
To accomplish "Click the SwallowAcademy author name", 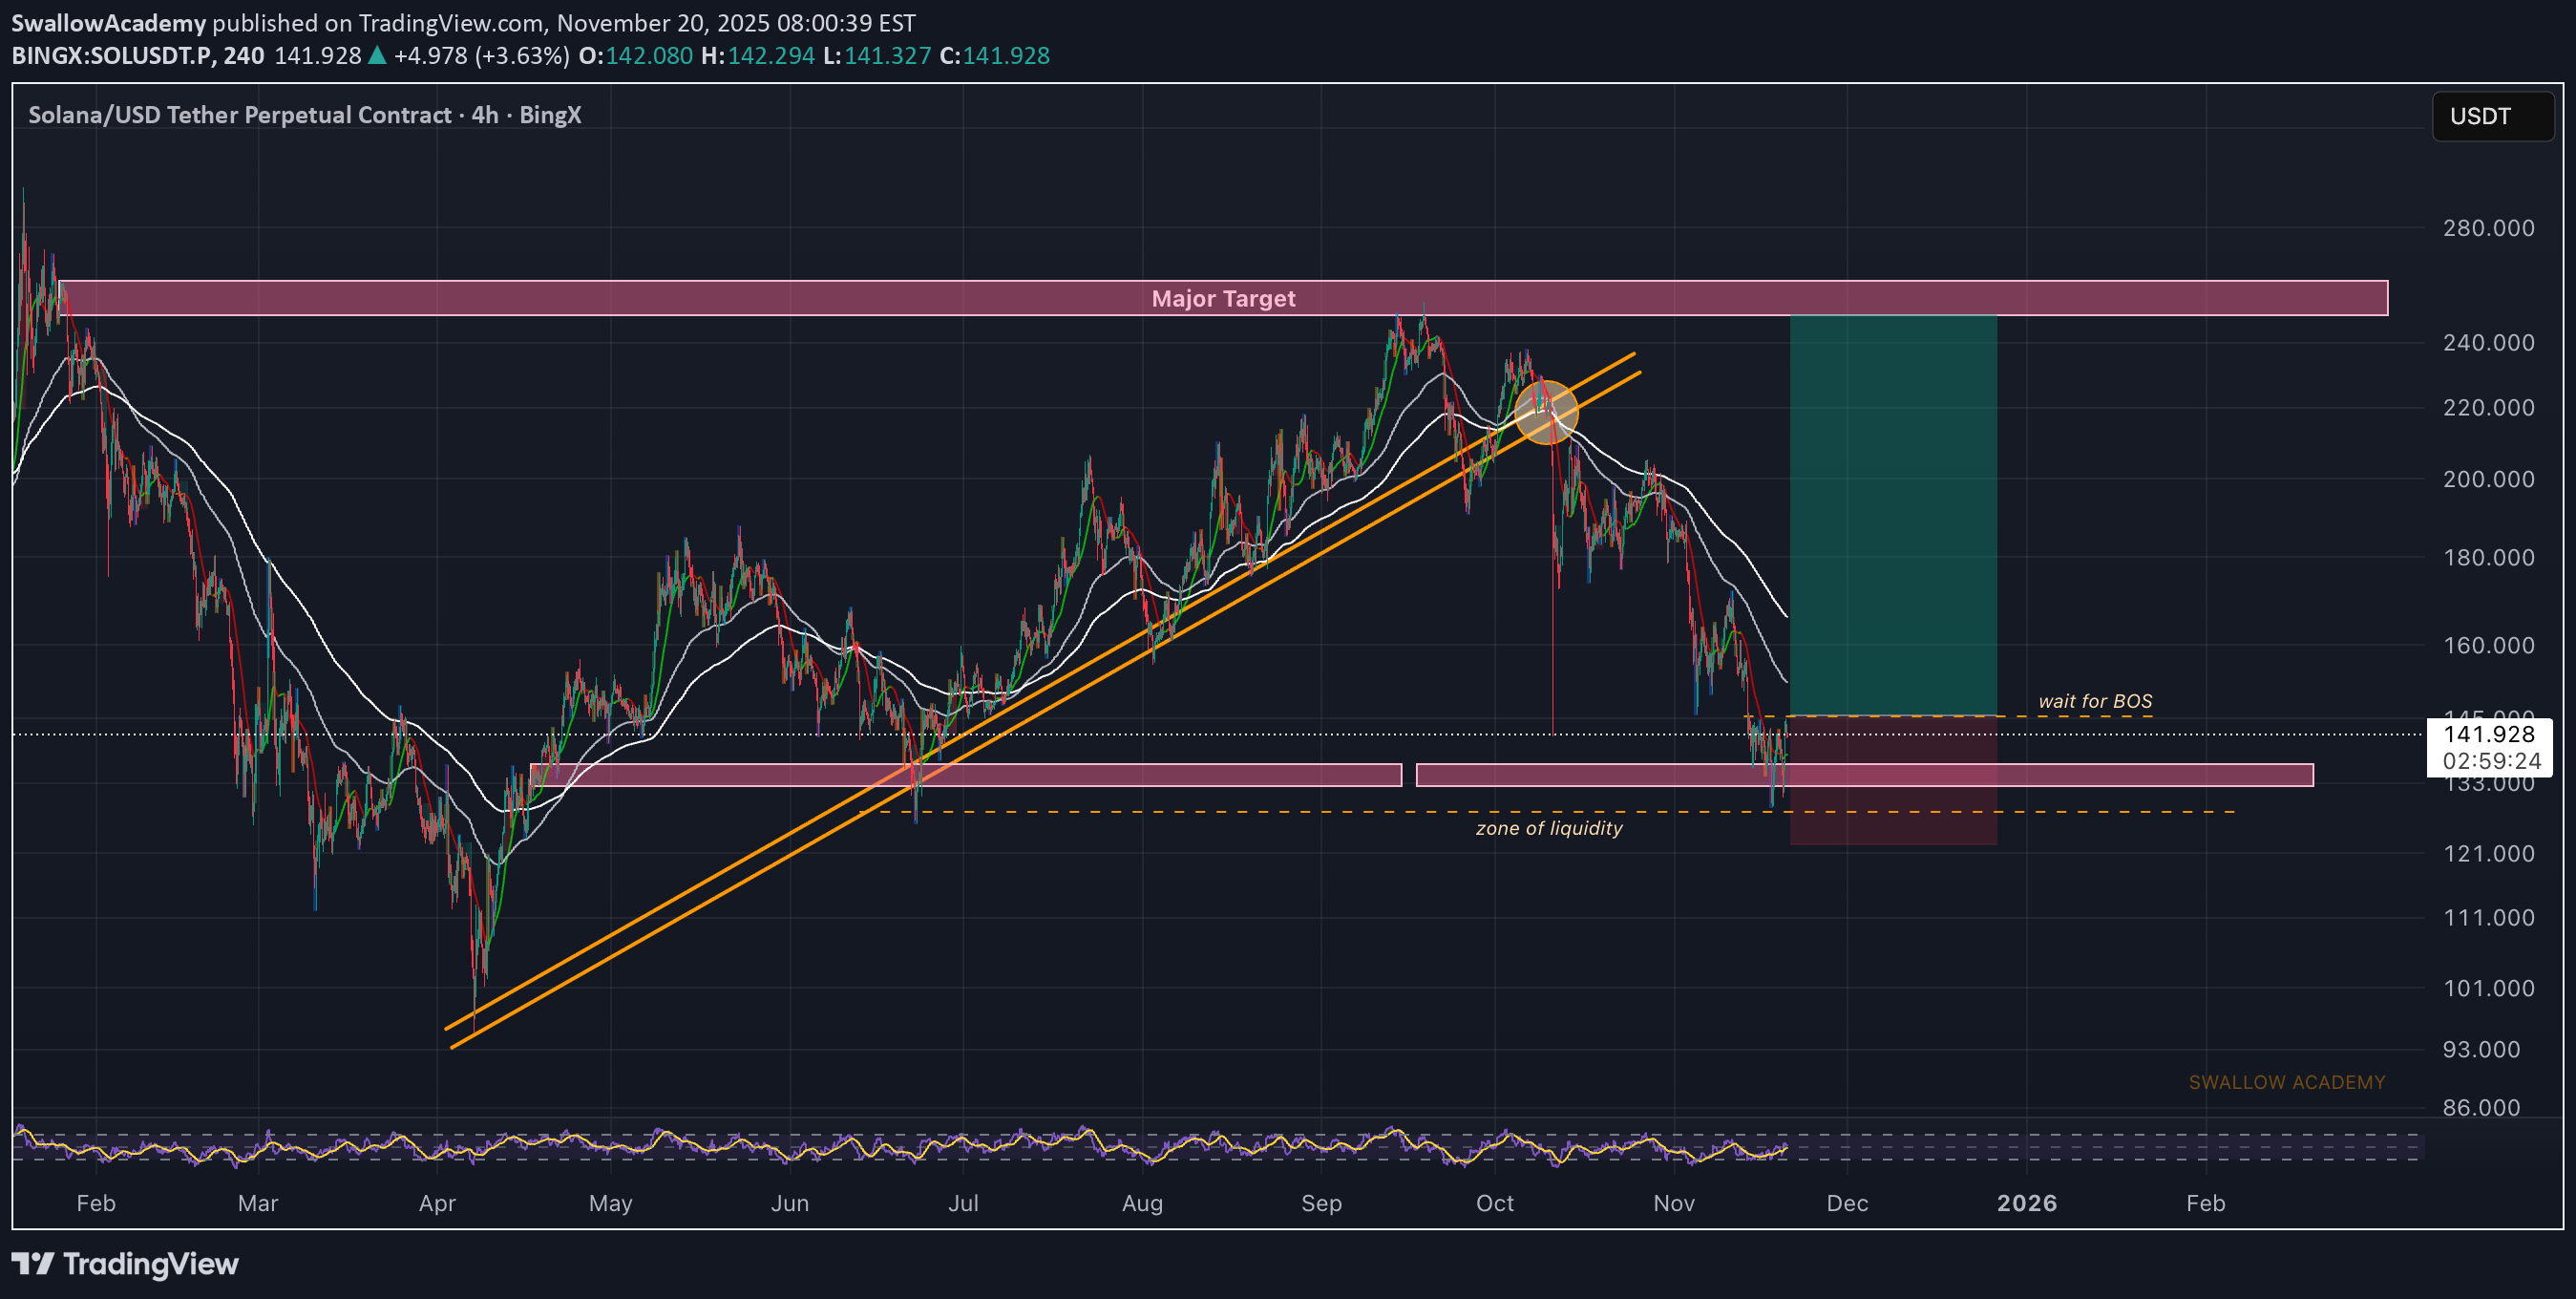I will (108, 22).
